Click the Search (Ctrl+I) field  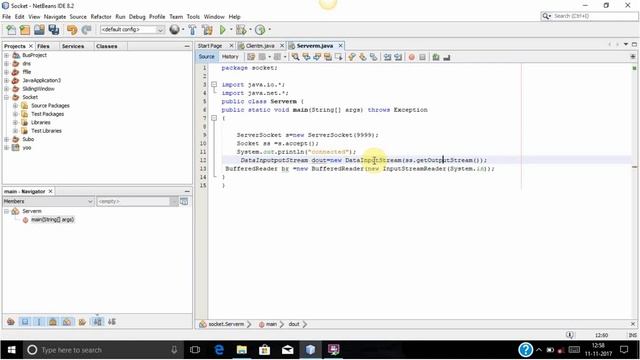pyautogui.click(x=589, y=16)
